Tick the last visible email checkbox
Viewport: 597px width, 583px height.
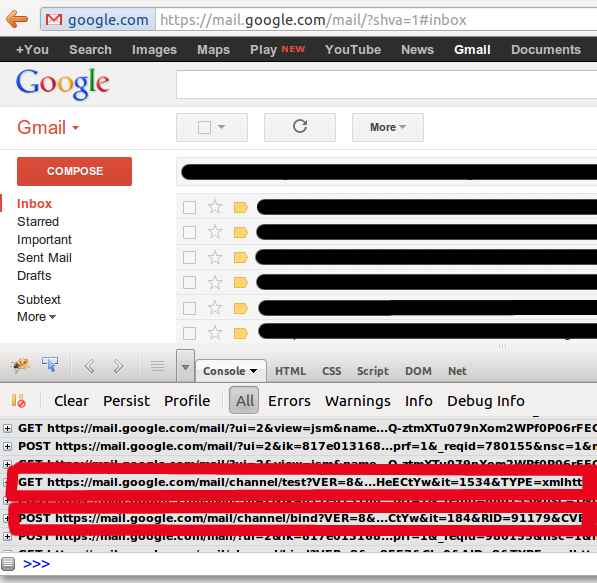tap(189, 333)
